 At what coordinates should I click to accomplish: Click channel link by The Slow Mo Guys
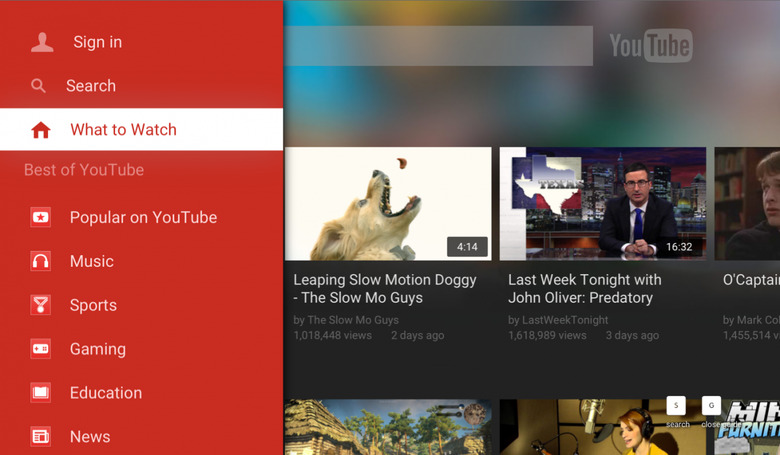(x=346, y=320)
